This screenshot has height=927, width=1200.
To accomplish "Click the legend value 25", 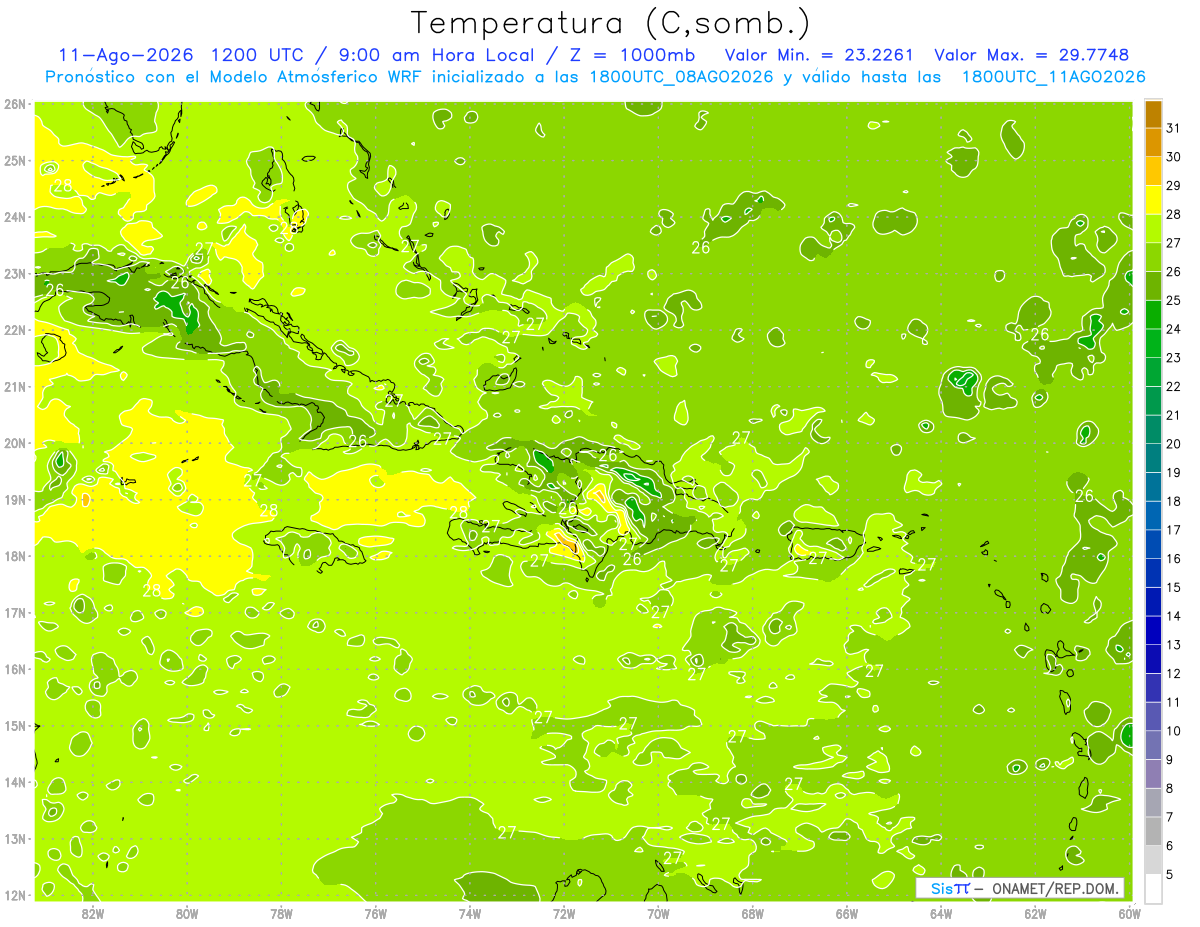I will 1174,300.
